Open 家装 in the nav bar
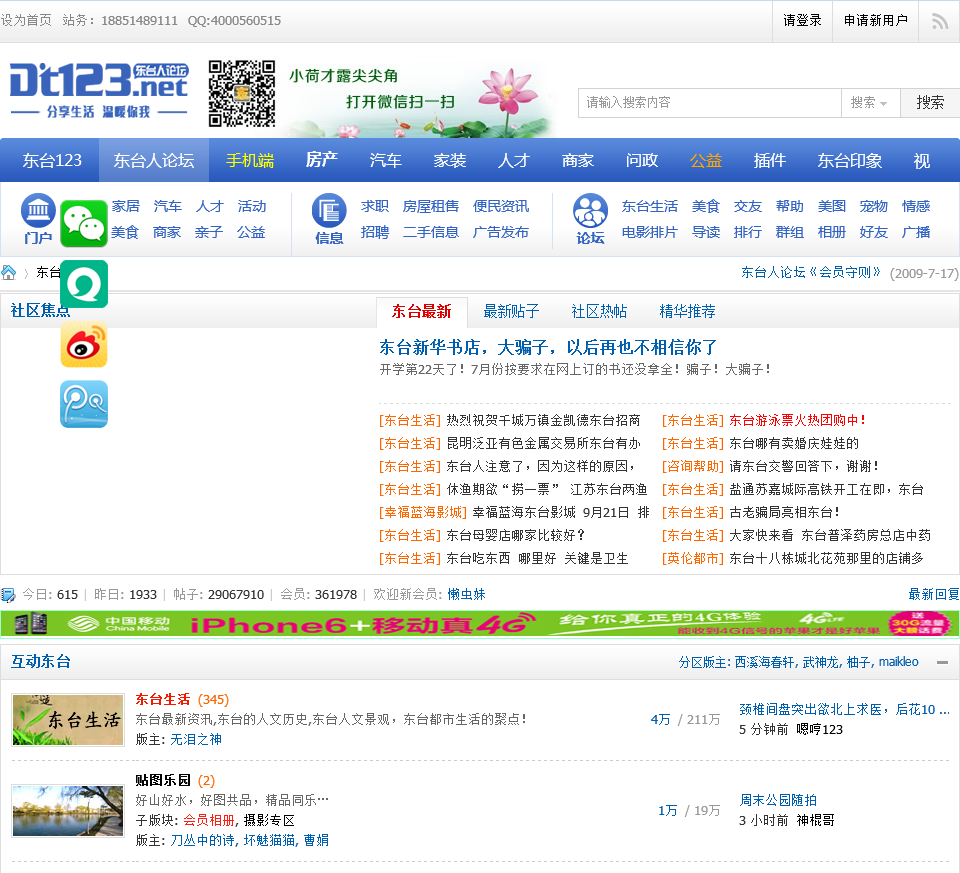Image resolution: width=960 pixels, height=873 pixels. coord(450,160)
